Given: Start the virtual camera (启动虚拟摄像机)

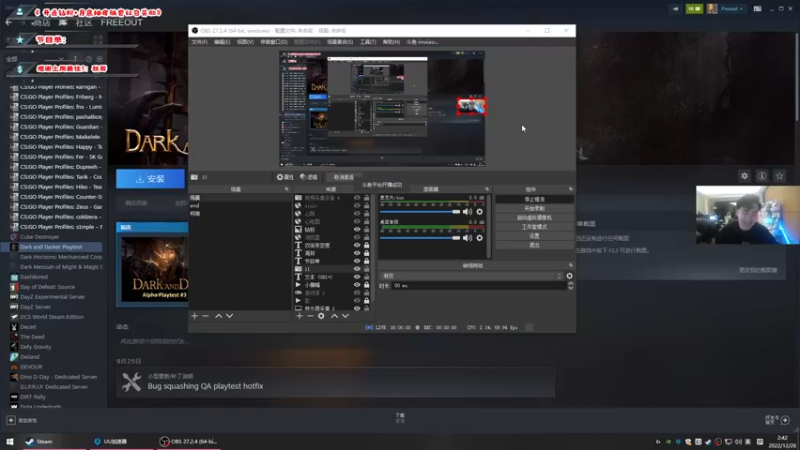Looking at the screenshot, I should [x=534, y=218].
